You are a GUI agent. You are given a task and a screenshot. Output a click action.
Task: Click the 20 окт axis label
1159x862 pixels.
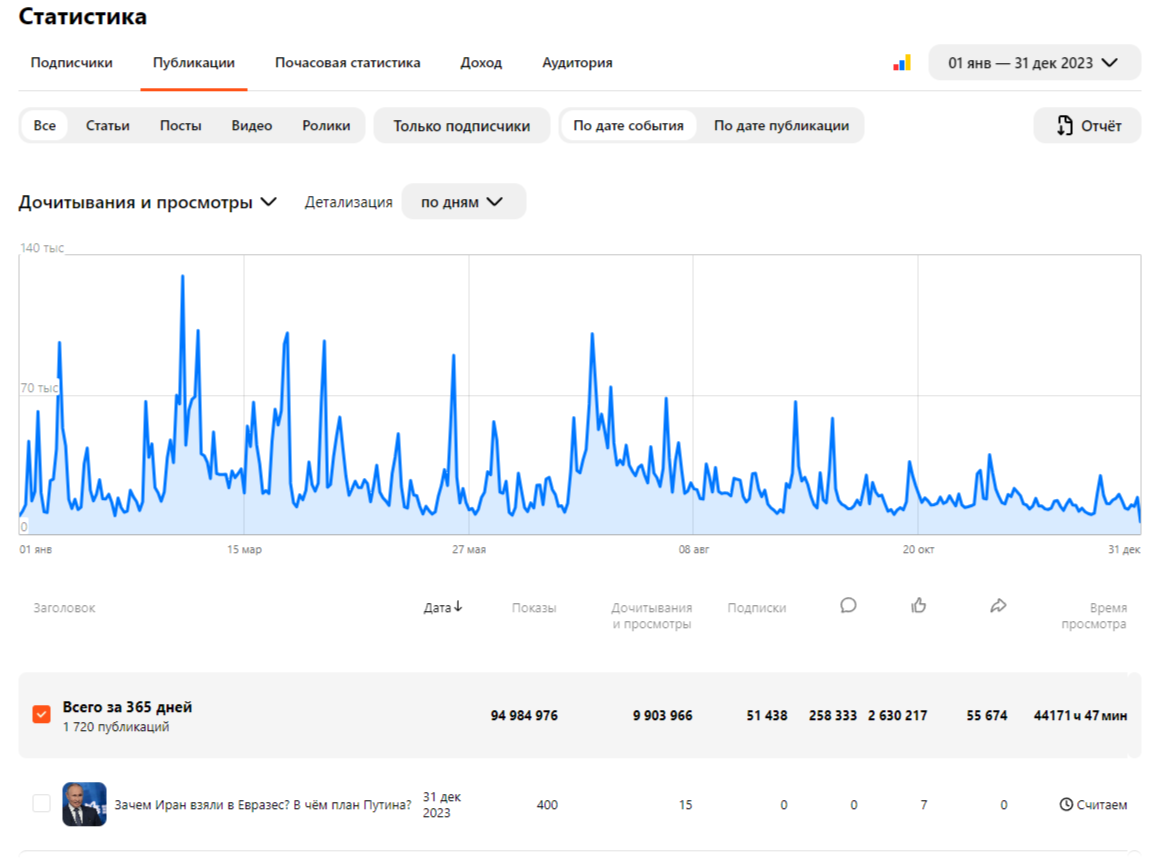[918, 549]
